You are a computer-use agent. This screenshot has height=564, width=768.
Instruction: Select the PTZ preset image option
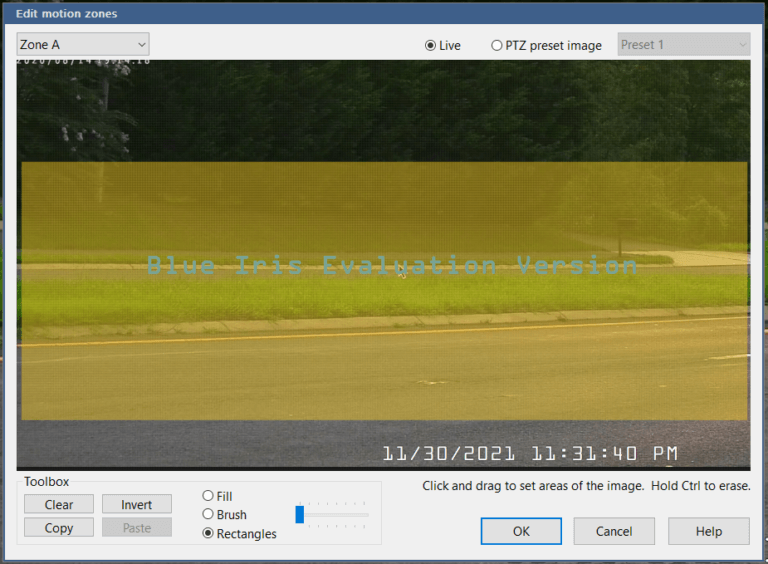(x=546, y=46)
